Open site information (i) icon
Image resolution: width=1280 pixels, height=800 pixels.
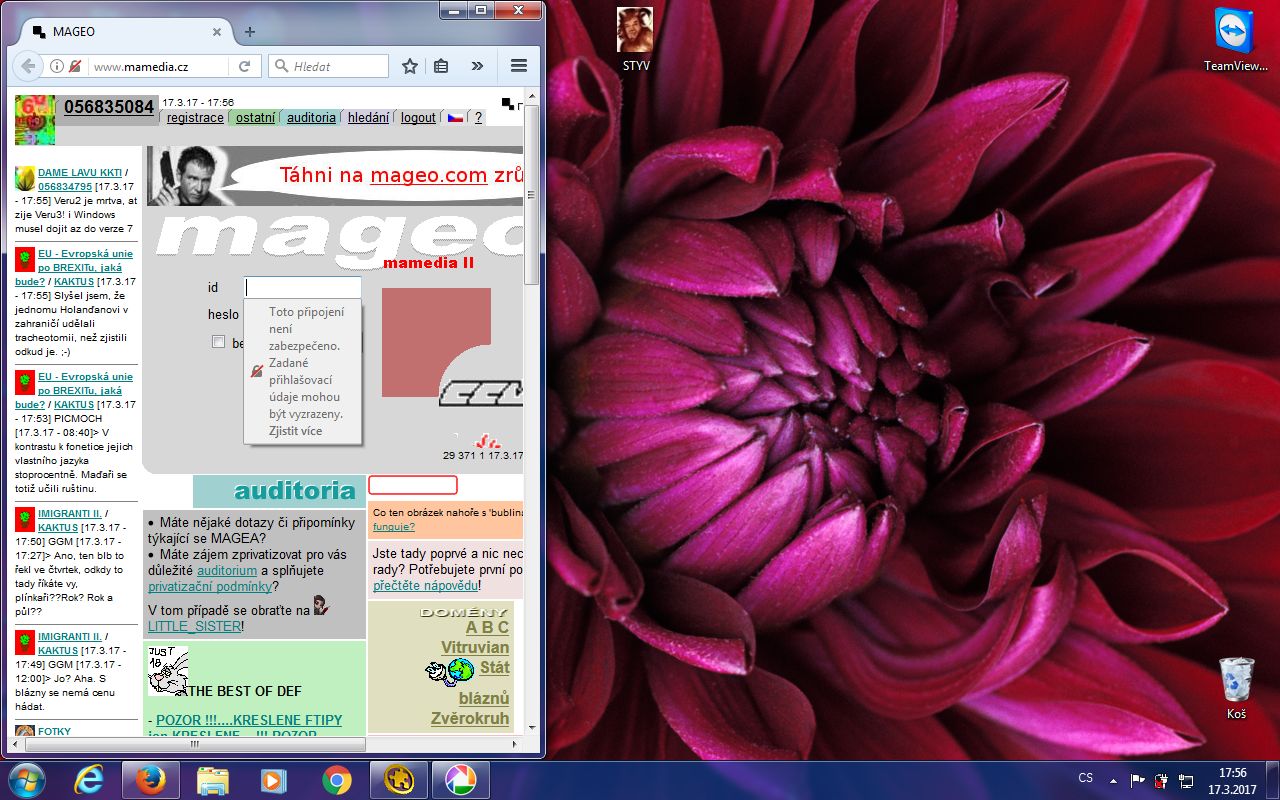[x=56, y=66]
